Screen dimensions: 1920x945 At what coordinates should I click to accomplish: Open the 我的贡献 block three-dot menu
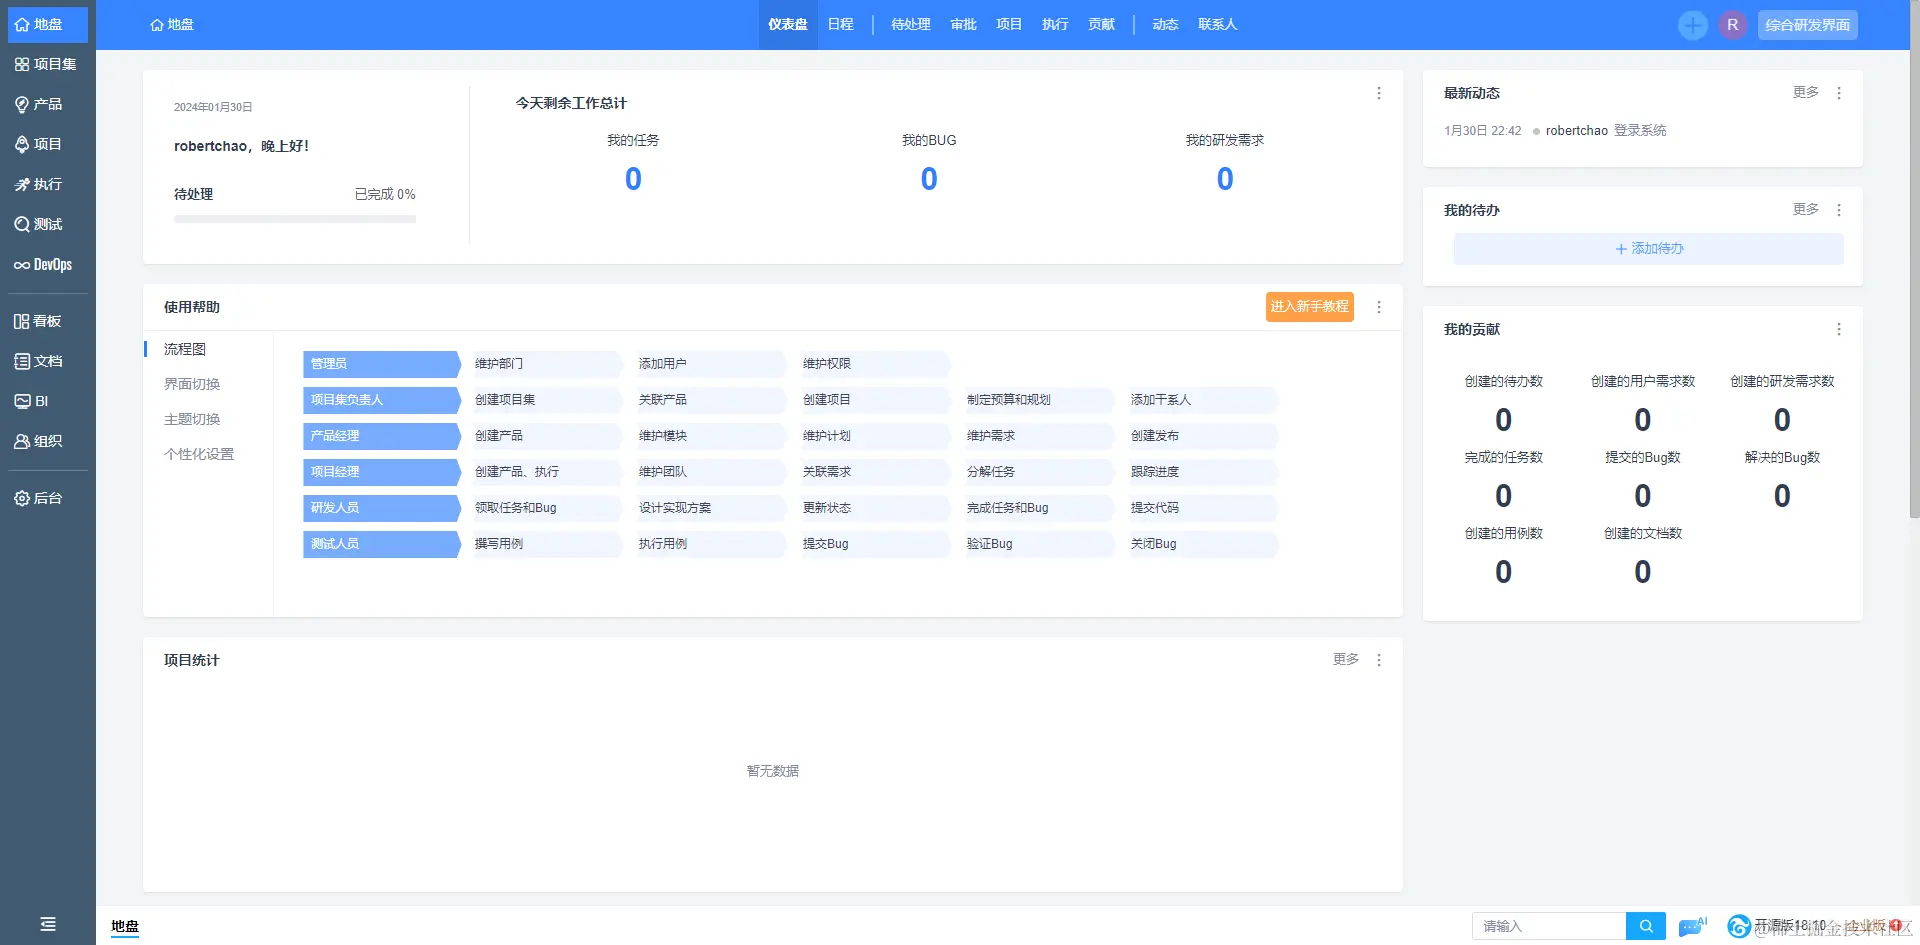(1839, 329)
